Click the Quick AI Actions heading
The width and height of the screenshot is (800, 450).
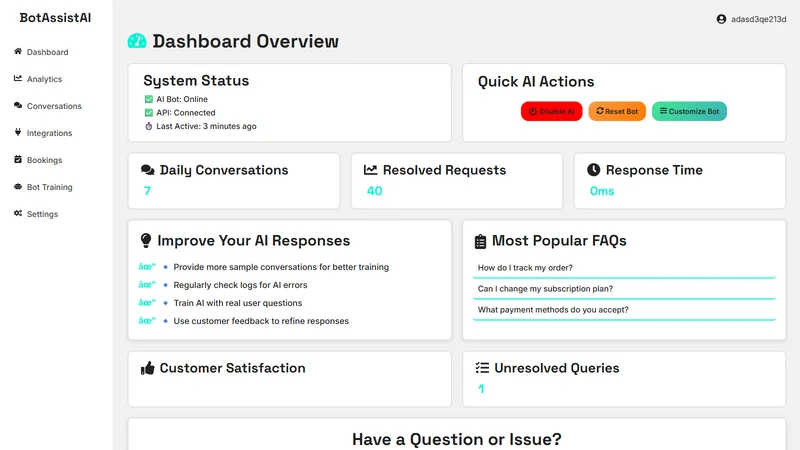[x=536, y=82]
